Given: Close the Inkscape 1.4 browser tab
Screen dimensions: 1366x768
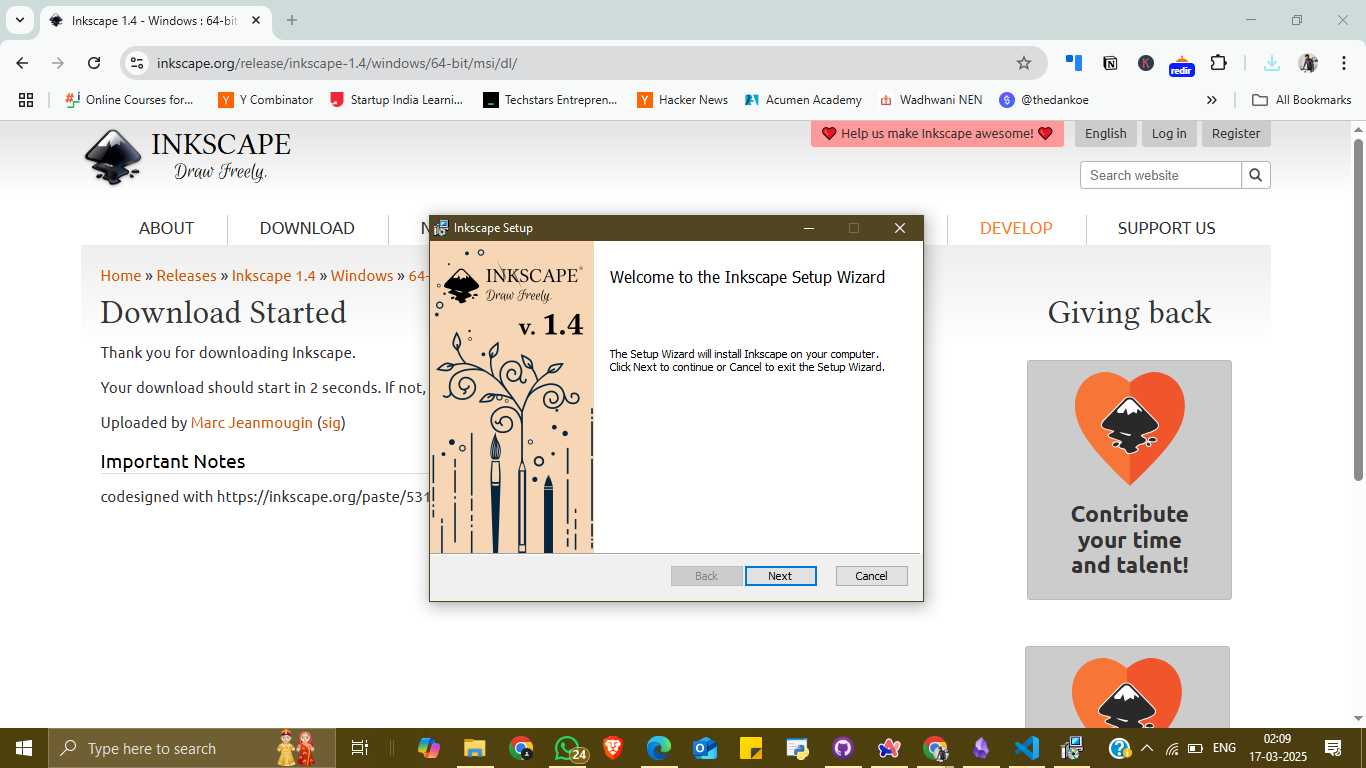Looking at the screenshot, I should tap(255, 20).
